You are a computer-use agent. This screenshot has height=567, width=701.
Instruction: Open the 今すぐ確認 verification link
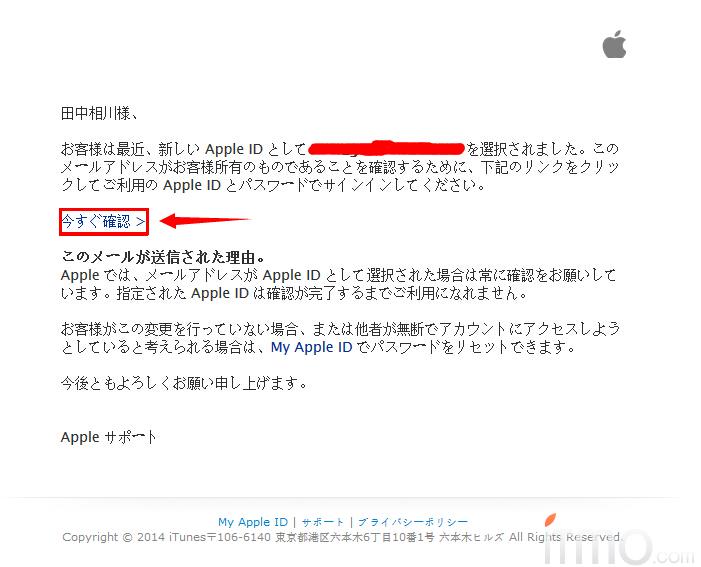click(103, 221)
